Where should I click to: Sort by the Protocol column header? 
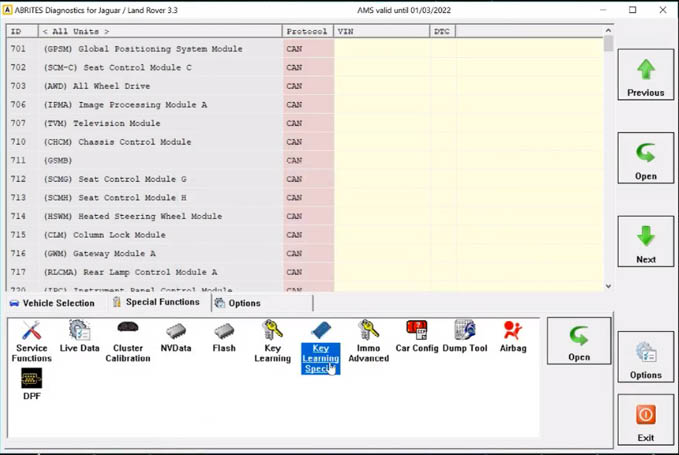305,32
